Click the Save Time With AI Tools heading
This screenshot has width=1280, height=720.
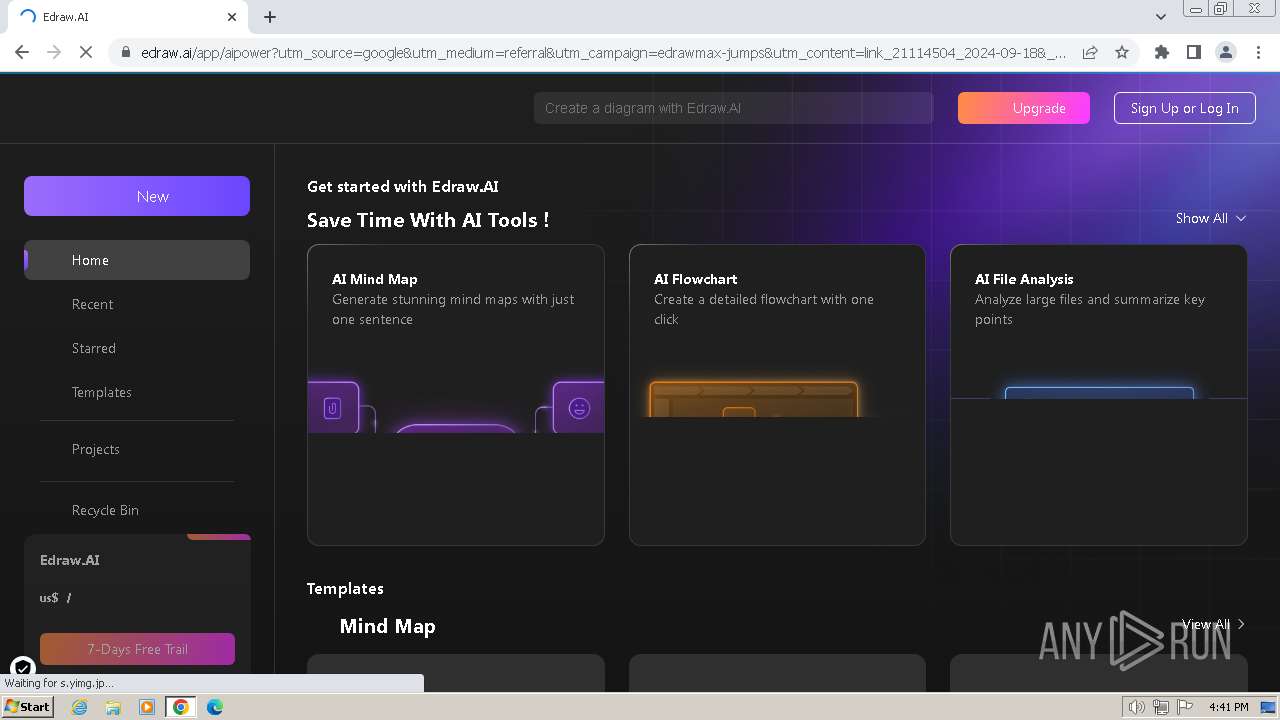point(428,220)
